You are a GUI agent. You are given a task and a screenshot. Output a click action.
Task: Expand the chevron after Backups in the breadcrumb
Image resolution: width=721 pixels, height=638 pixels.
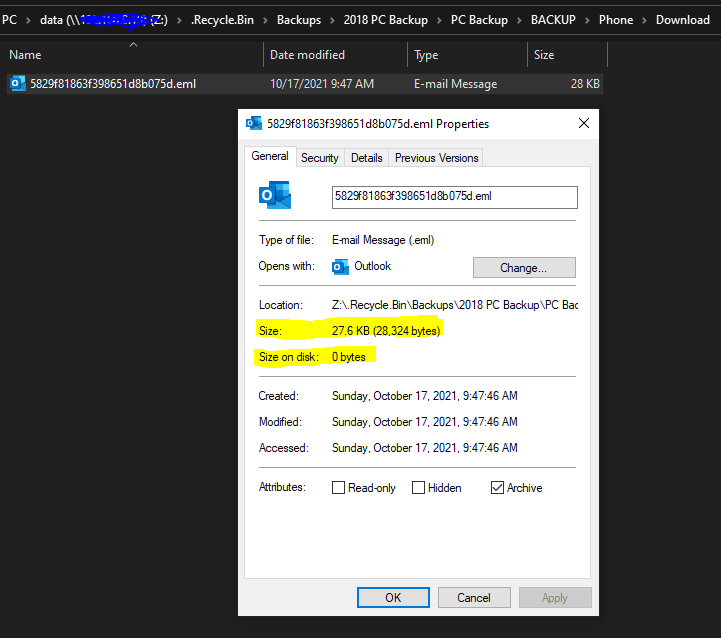click(332, 20)
